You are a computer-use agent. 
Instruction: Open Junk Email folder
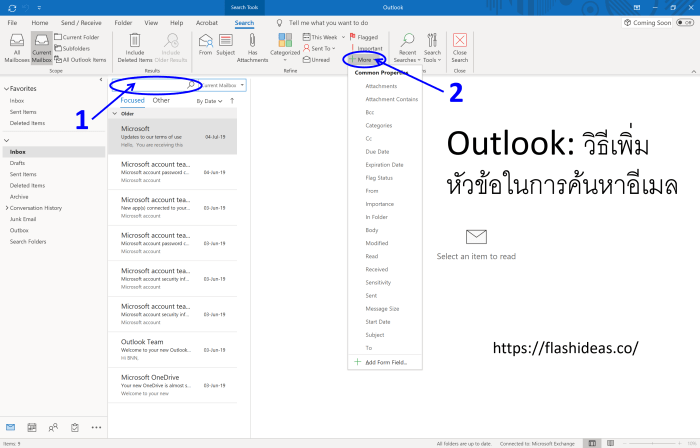(23, 219)
